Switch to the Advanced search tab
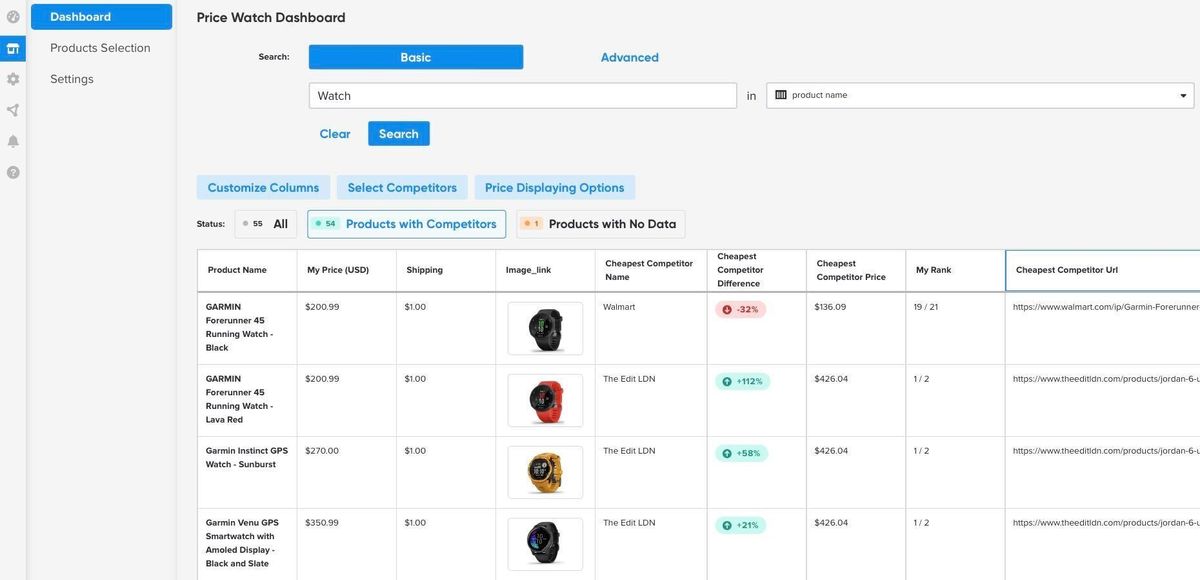 [x=630, y=57]
